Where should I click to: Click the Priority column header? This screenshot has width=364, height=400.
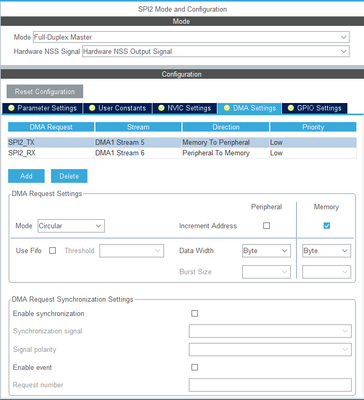(313, 127)
